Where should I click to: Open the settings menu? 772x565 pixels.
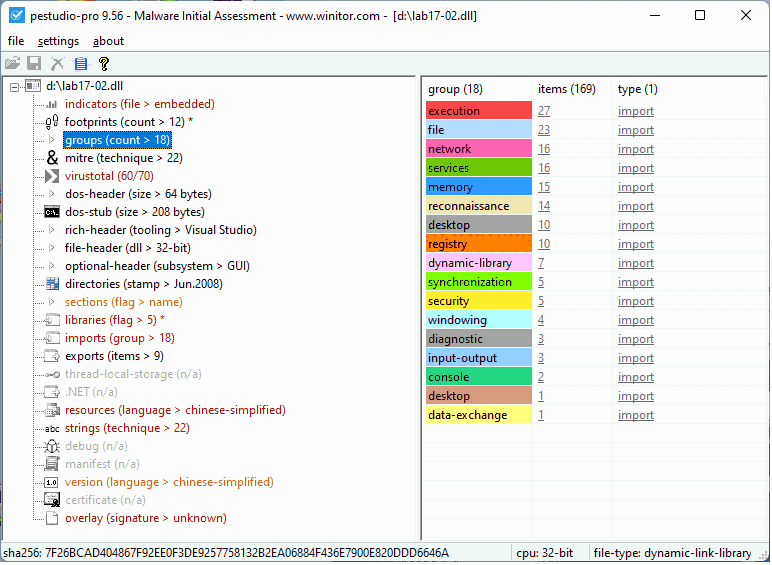58,41
